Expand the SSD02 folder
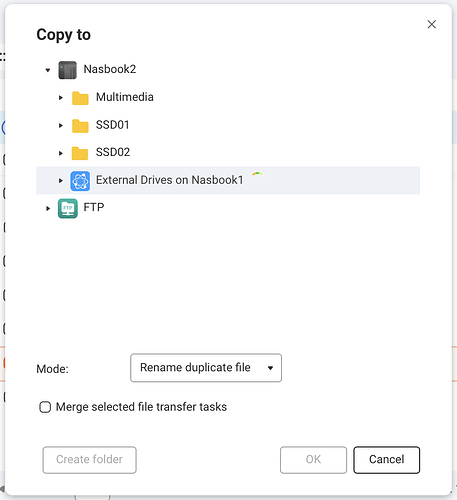 click(61, 153)
